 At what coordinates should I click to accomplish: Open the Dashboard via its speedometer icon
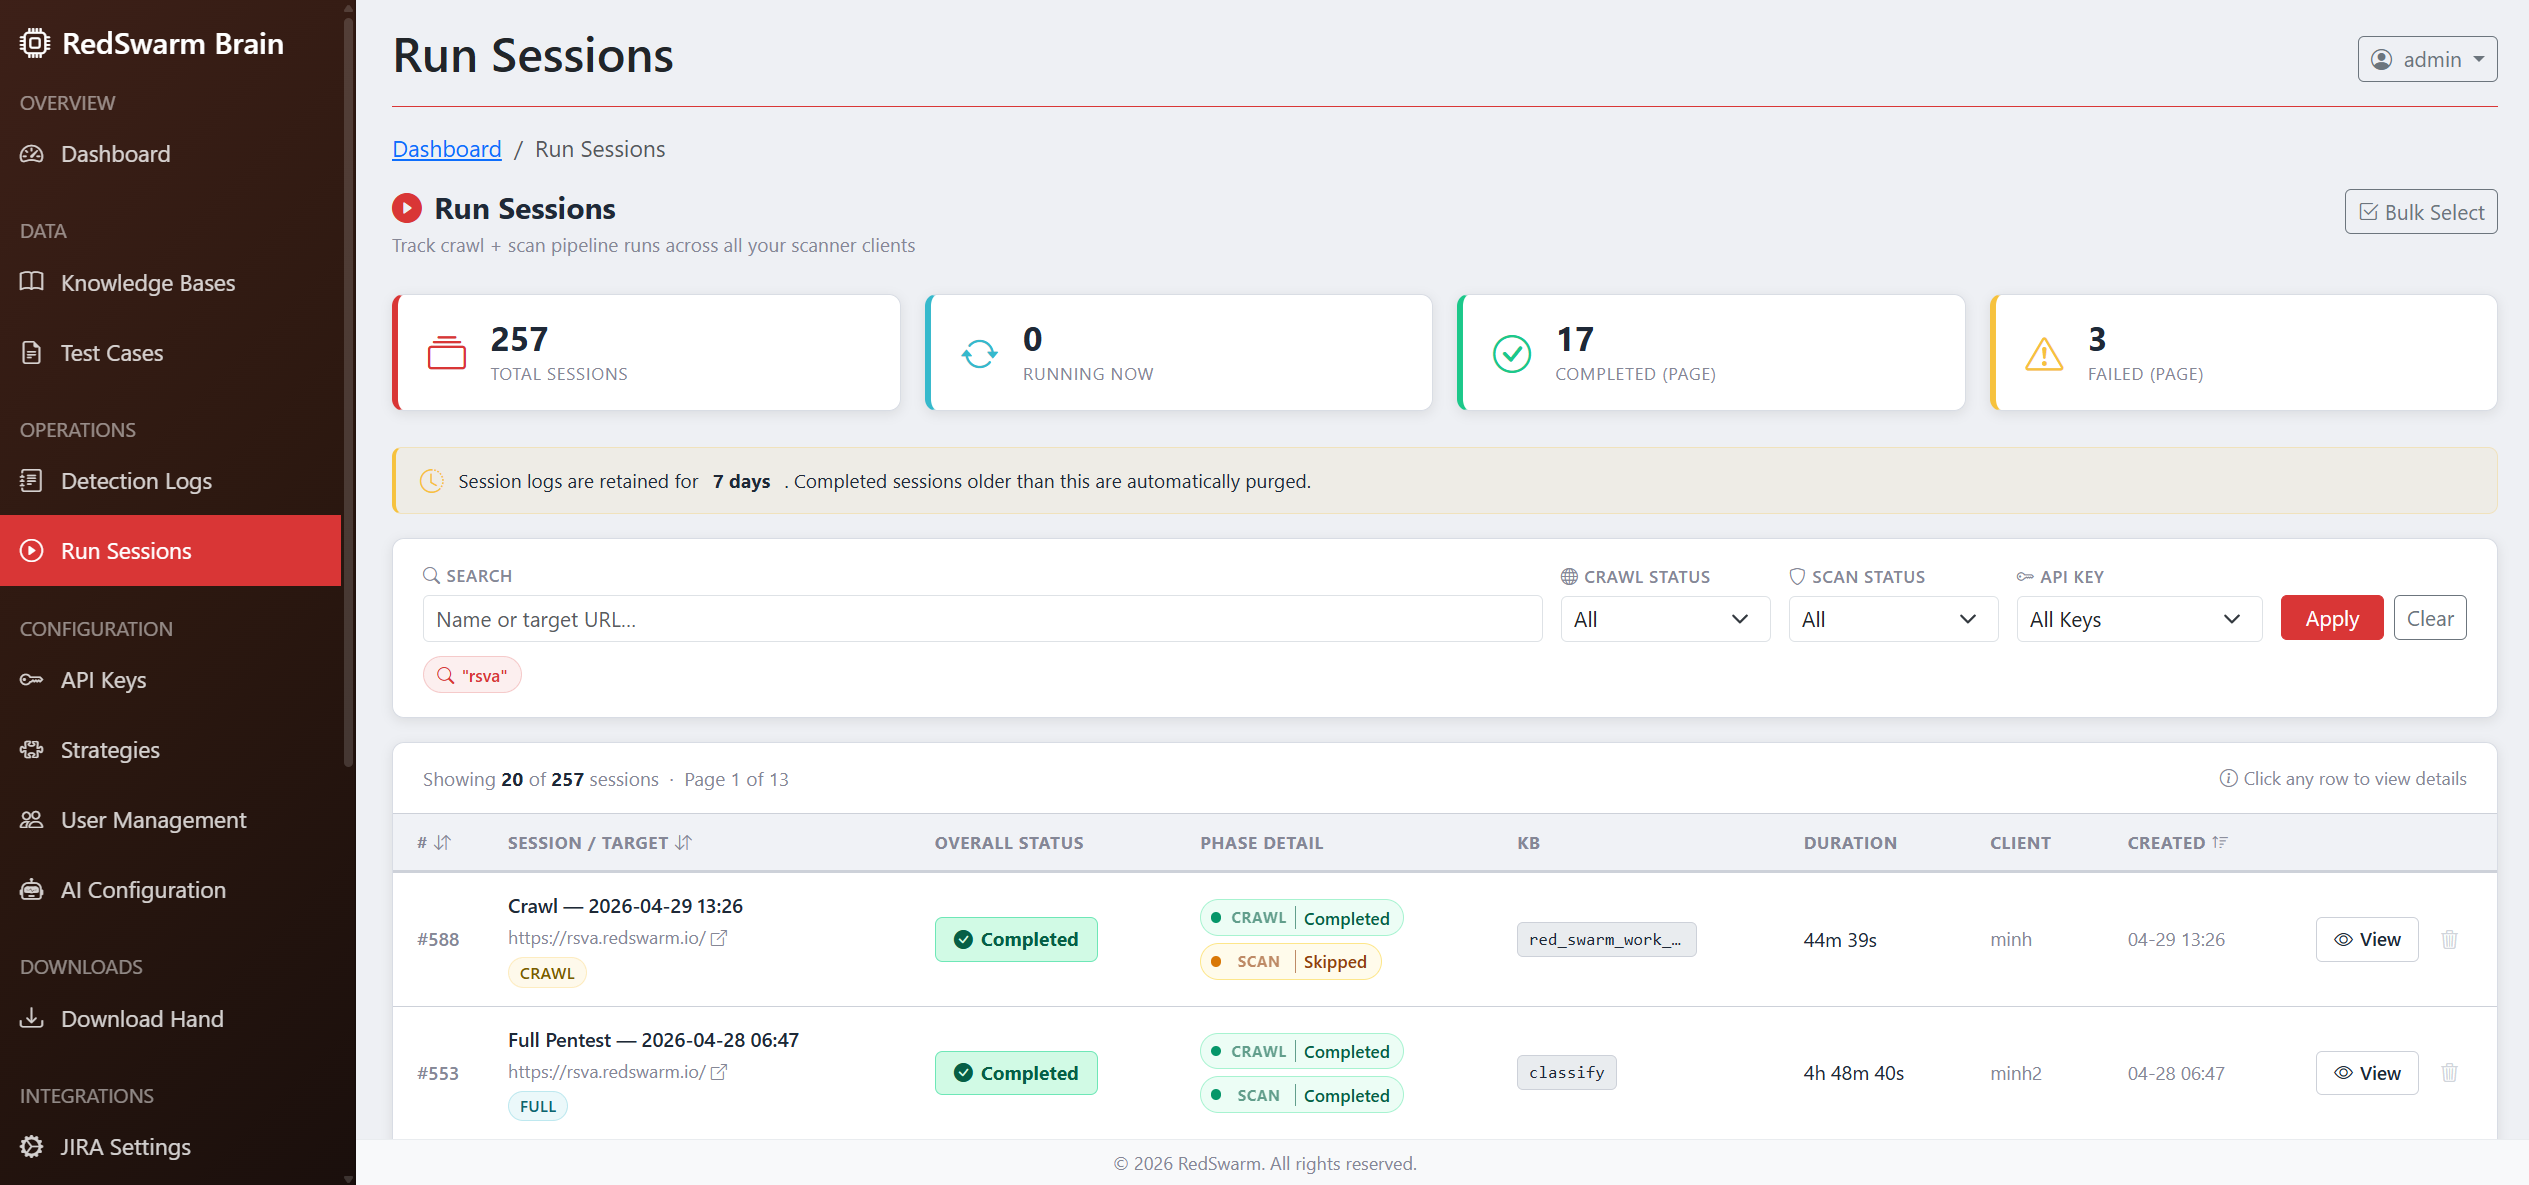click(x=31, y=153)
